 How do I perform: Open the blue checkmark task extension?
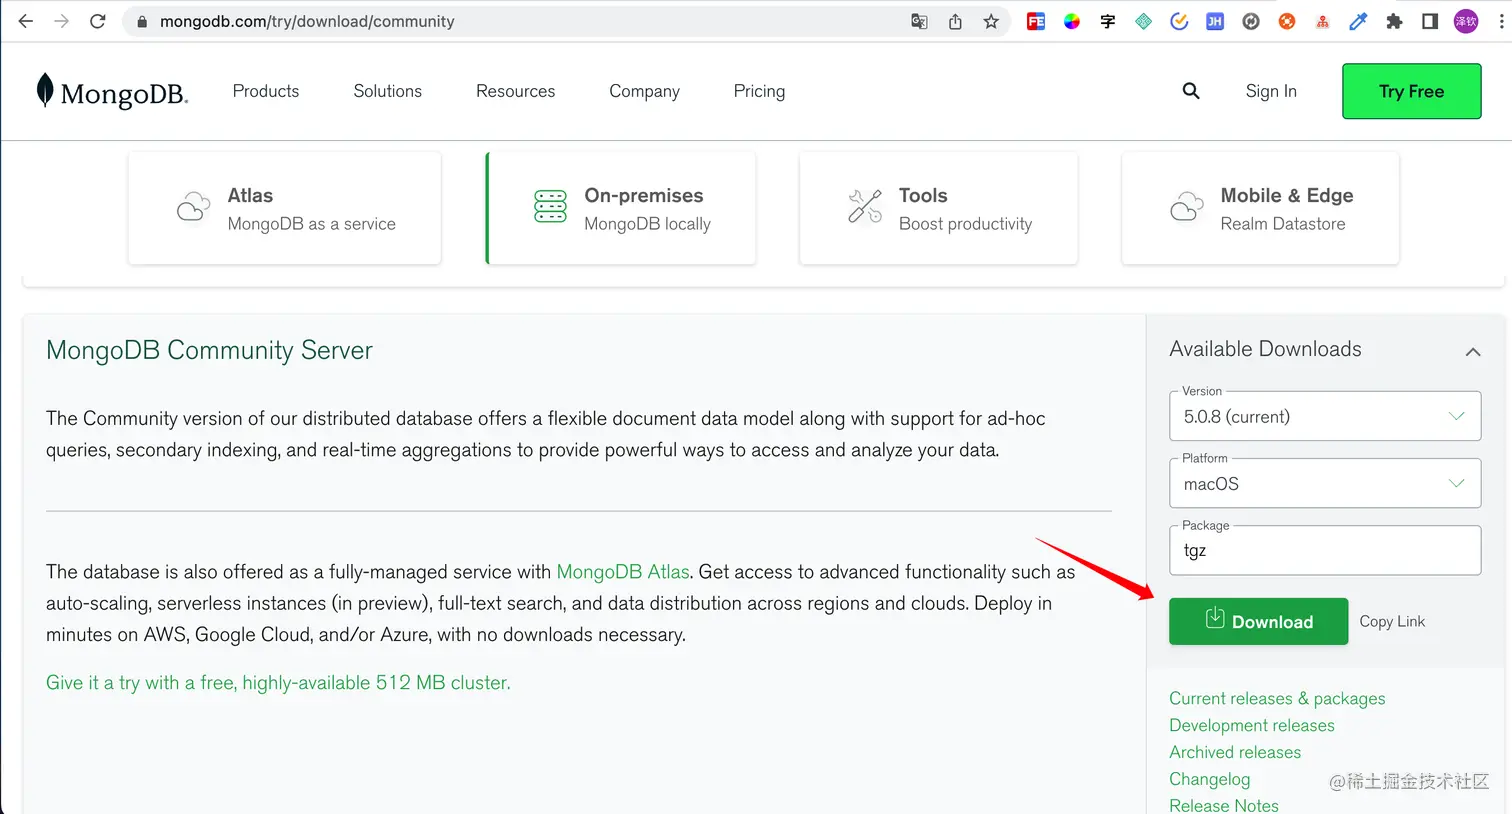point(1179,21)
